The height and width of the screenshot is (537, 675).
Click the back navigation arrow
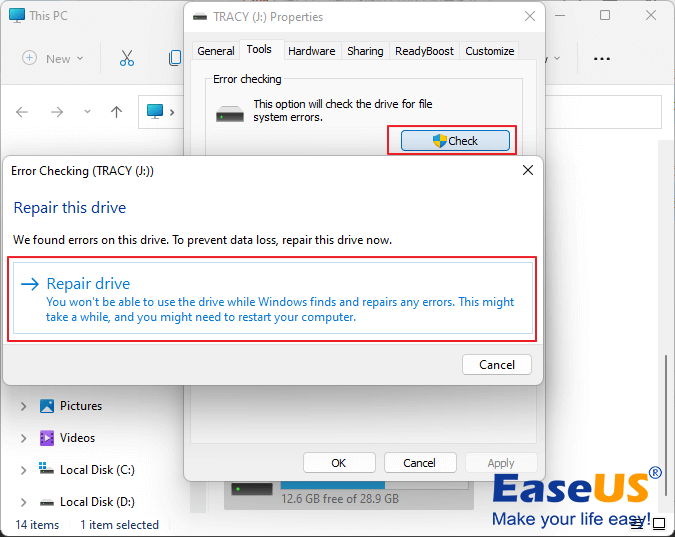pos(23,112)
